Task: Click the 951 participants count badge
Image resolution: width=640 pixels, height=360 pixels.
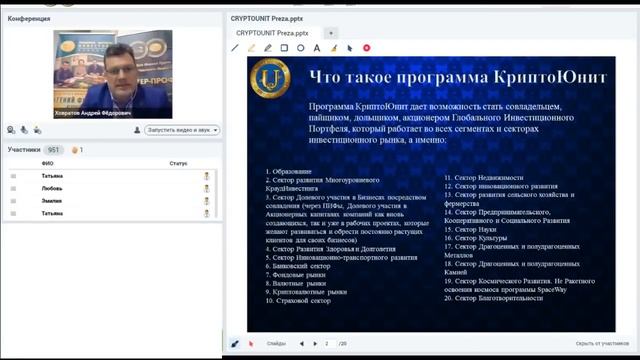Action: tap(53, 150)
